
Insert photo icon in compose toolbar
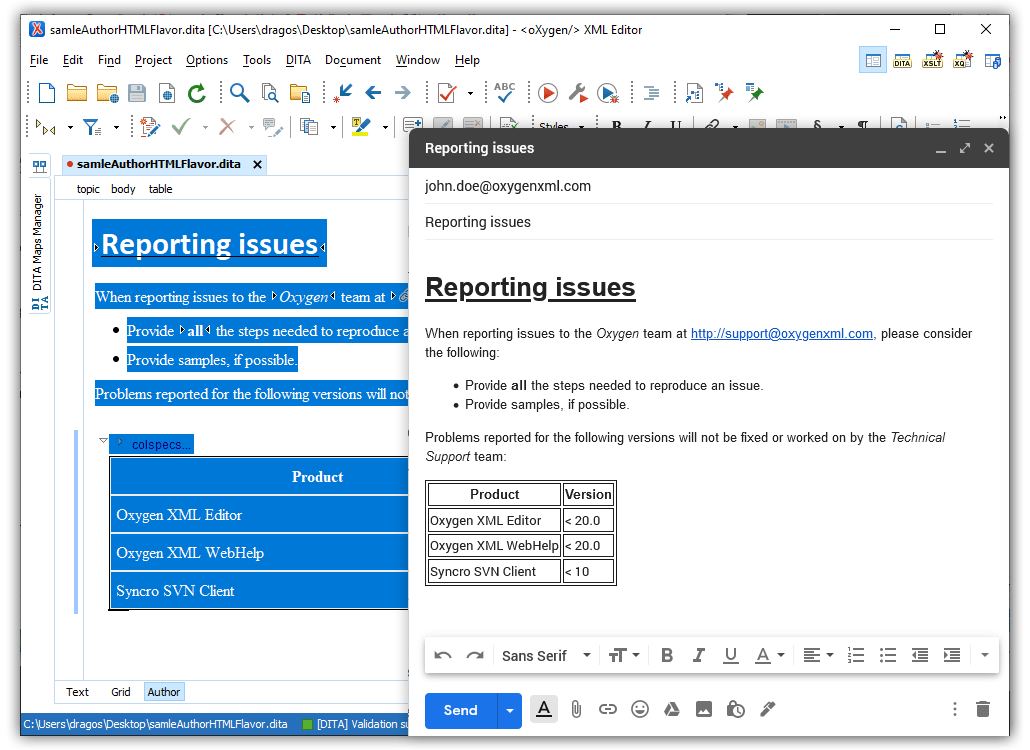coord(704,709)
